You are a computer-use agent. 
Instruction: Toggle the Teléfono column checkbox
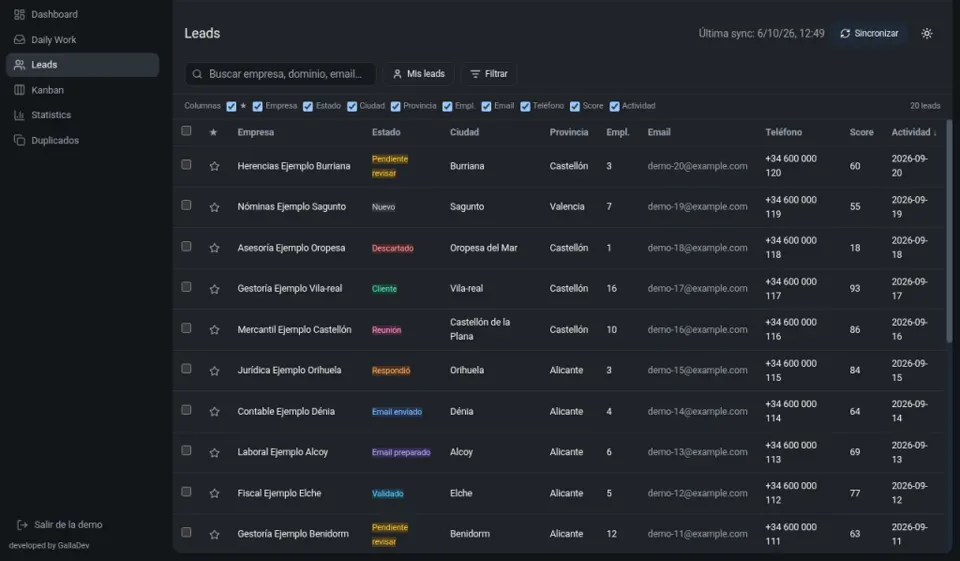tap(525, 107)
